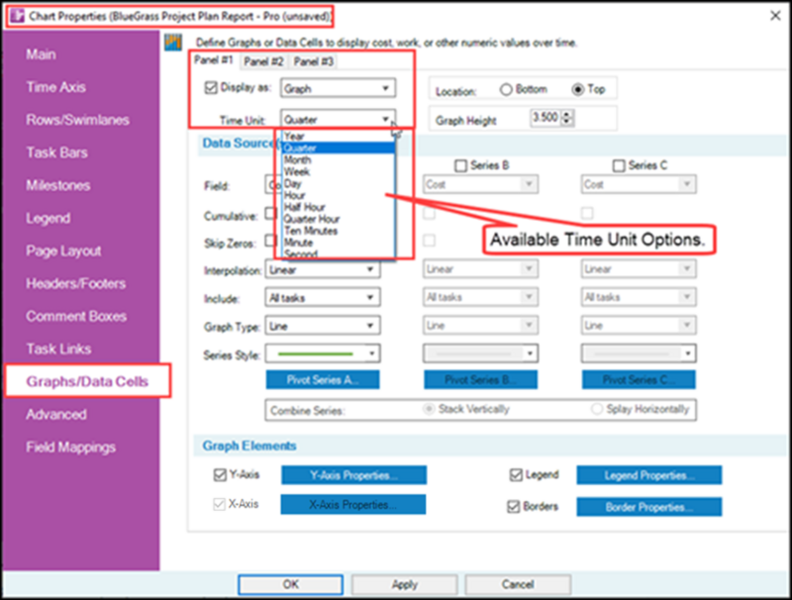Click the graph icon beside the description text
Viewport: 792px width, 600px height.
[x=173, y=42]
